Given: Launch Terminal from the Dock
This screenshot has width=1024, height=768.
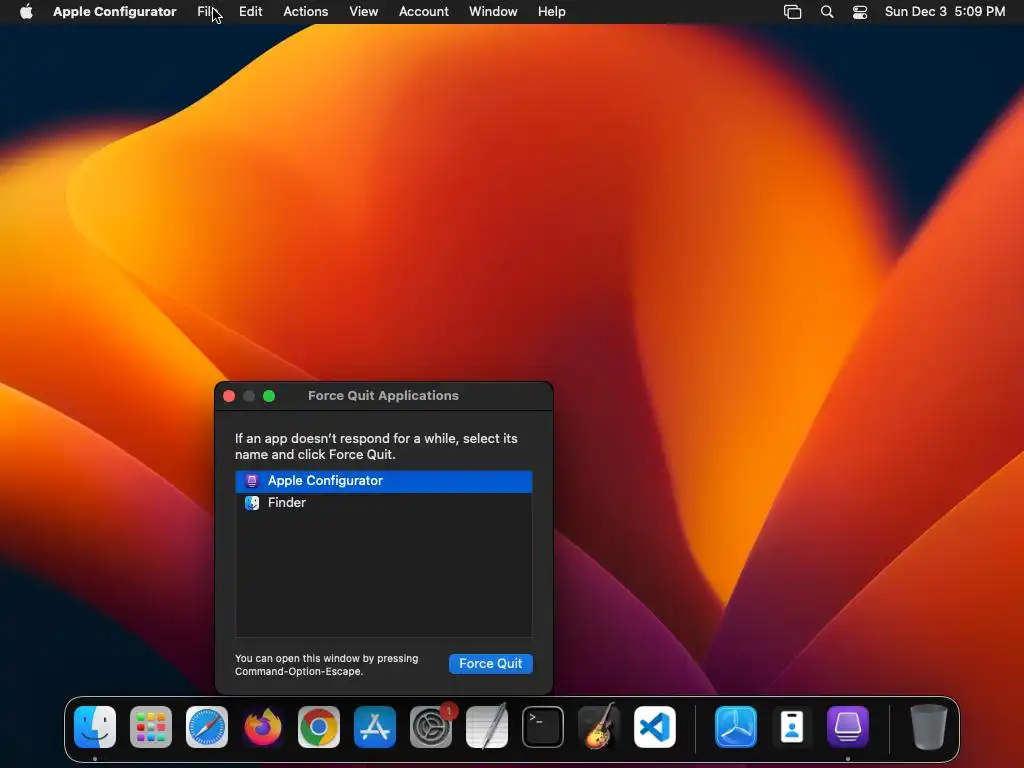Looking at the screenshot, I should pos(543,727).
